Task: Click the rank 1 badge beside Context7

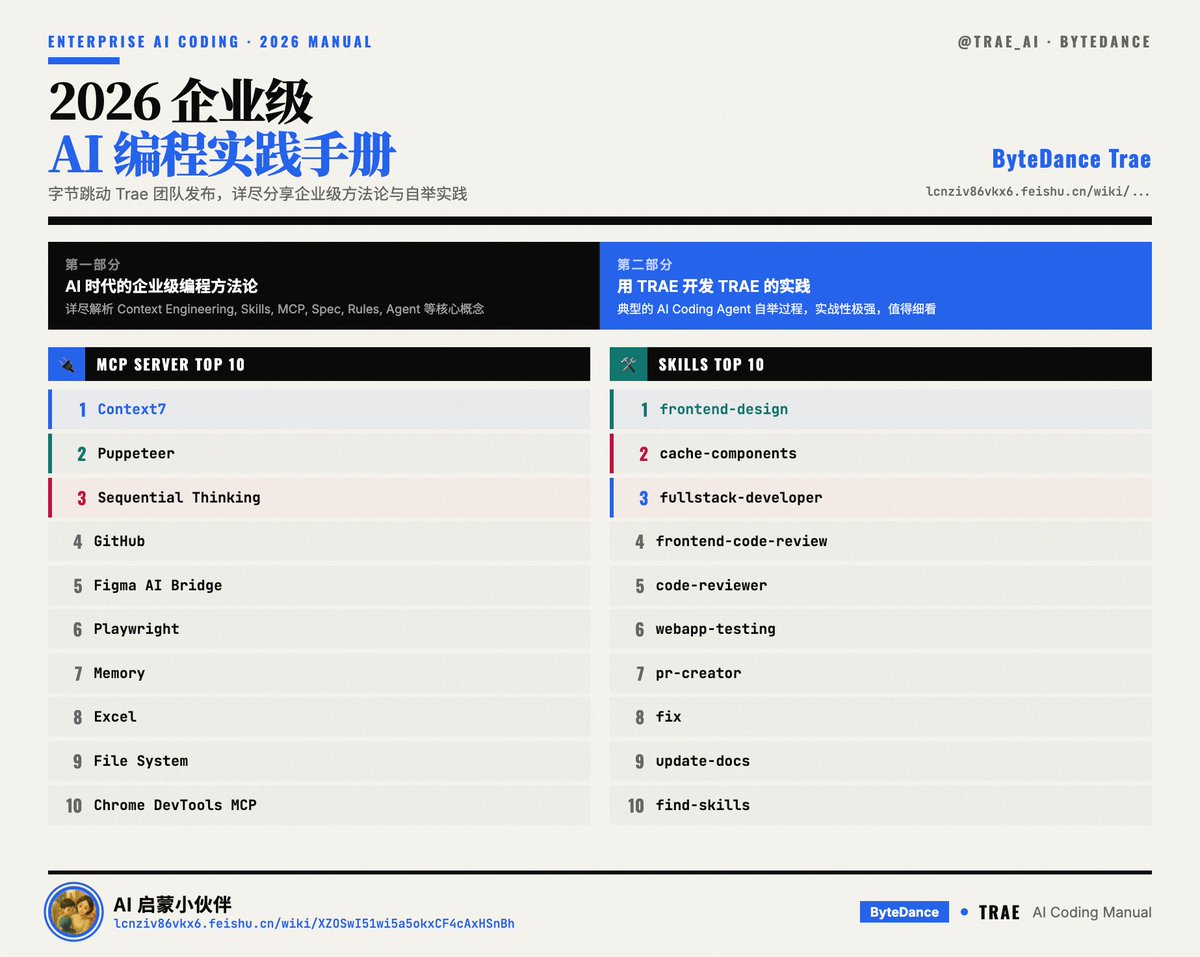Action: click(x=81, y=409)
